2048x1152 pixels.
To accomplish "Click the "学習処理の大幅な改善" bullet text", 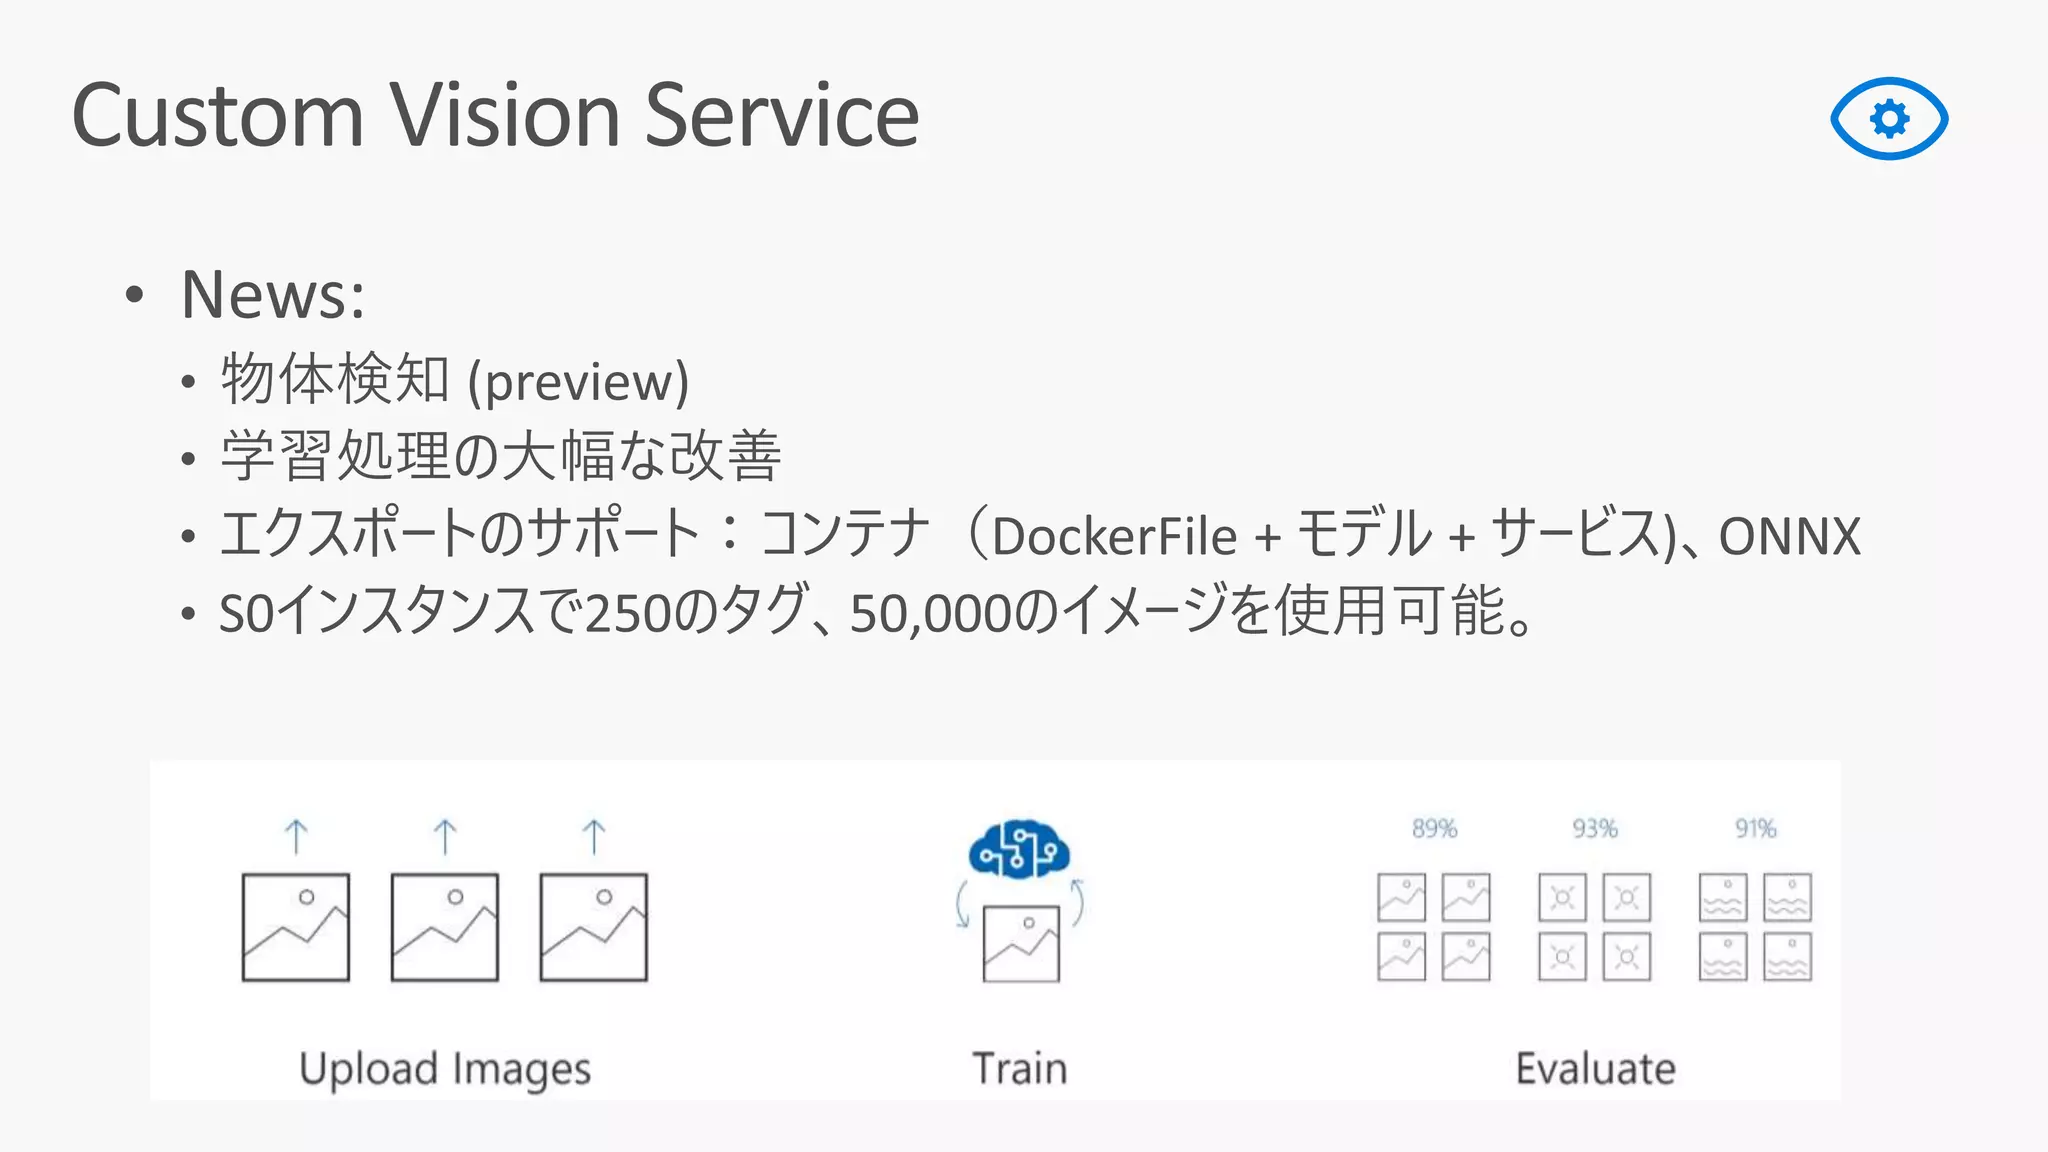I will coord(501,457).
